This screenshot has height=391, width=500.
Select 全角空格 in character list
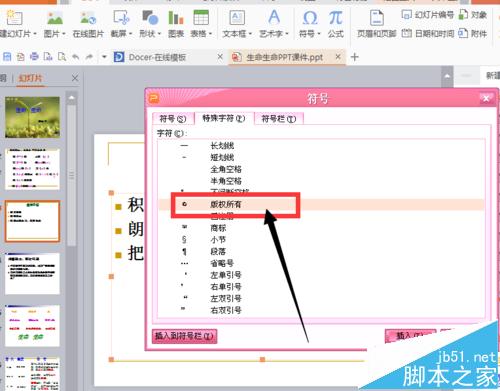[321, 169]
